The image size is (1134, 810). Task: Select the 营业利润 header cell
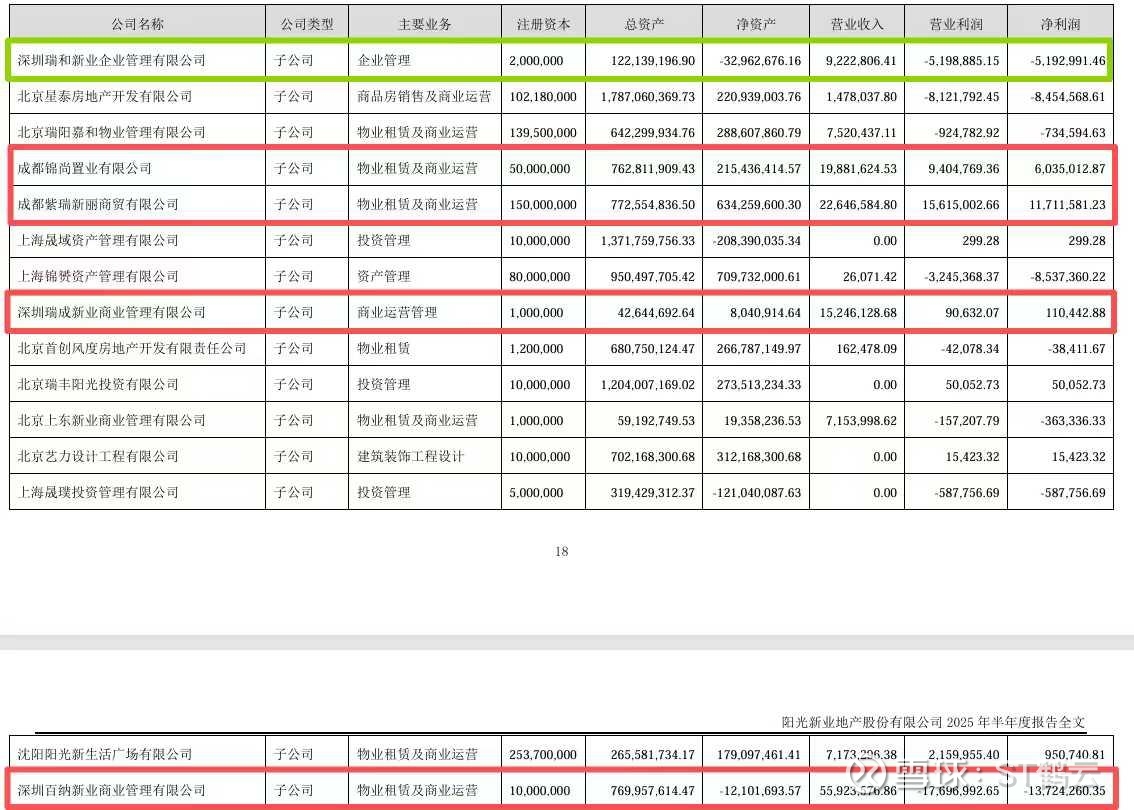(x=955, y=25)
